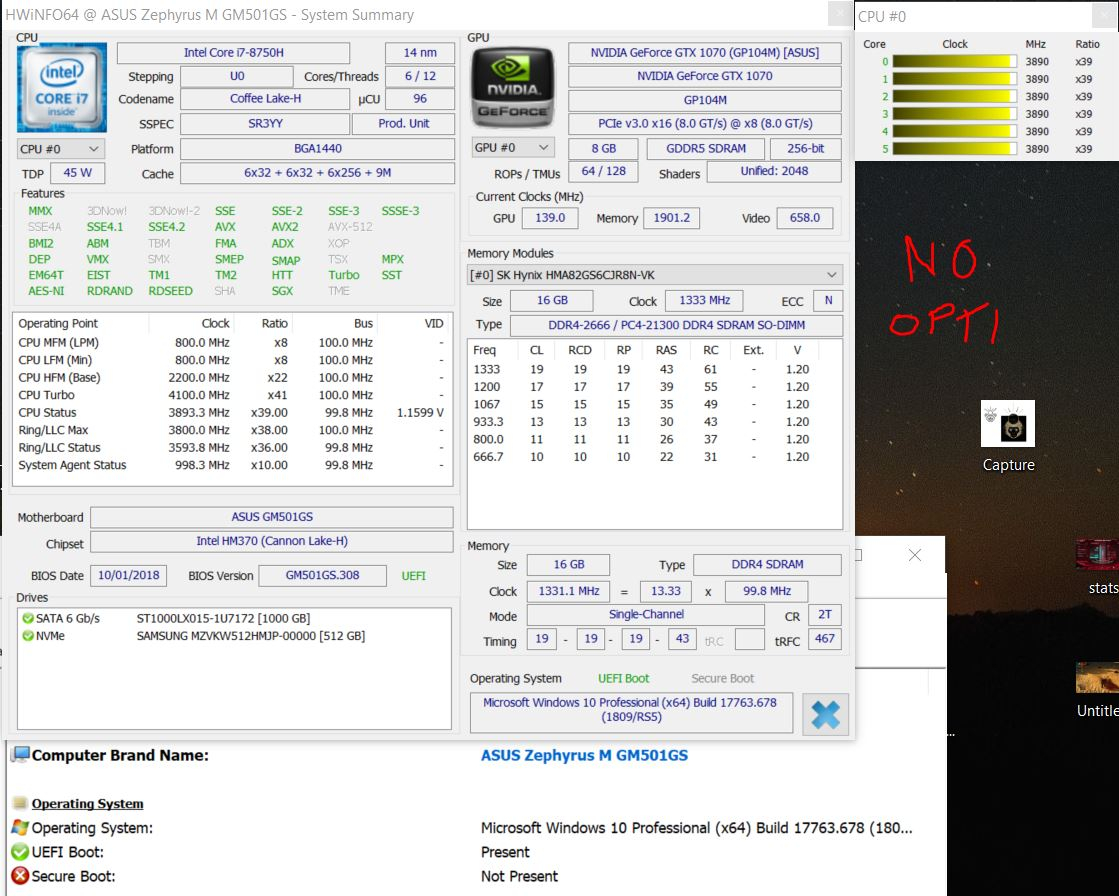Click the computer icon beside Computer Brand Name
This screenshot has height=896, width=1119.
coord(21,755)
